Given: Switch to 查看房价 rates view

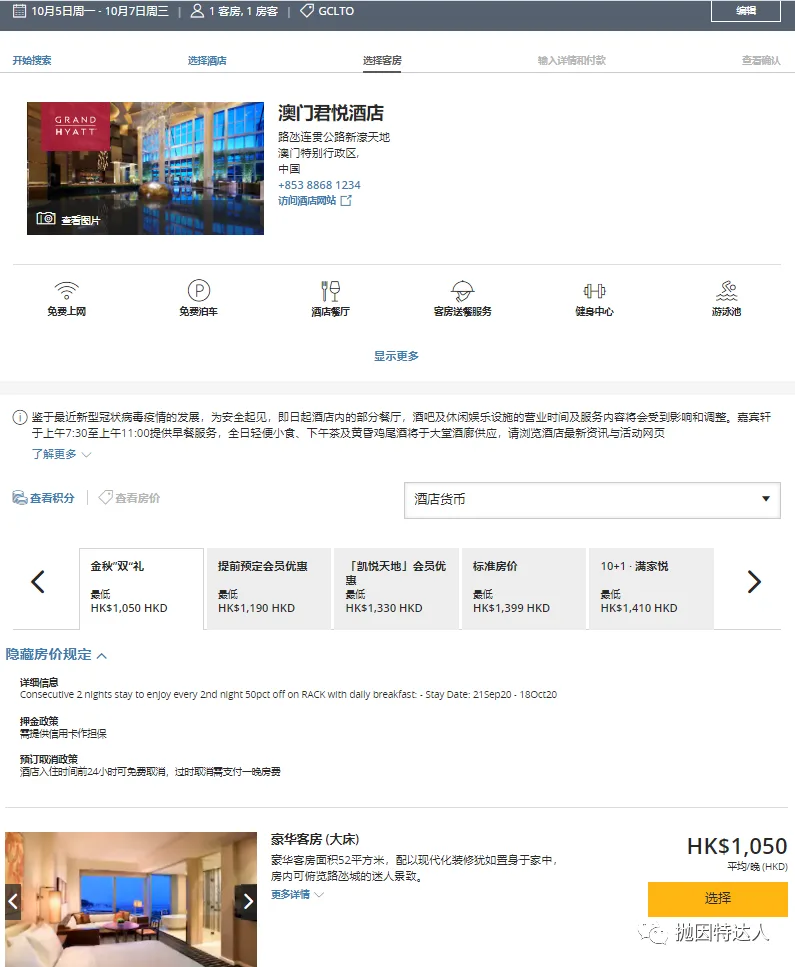Looking at the screenshot, I should click(x=130, y=498).
